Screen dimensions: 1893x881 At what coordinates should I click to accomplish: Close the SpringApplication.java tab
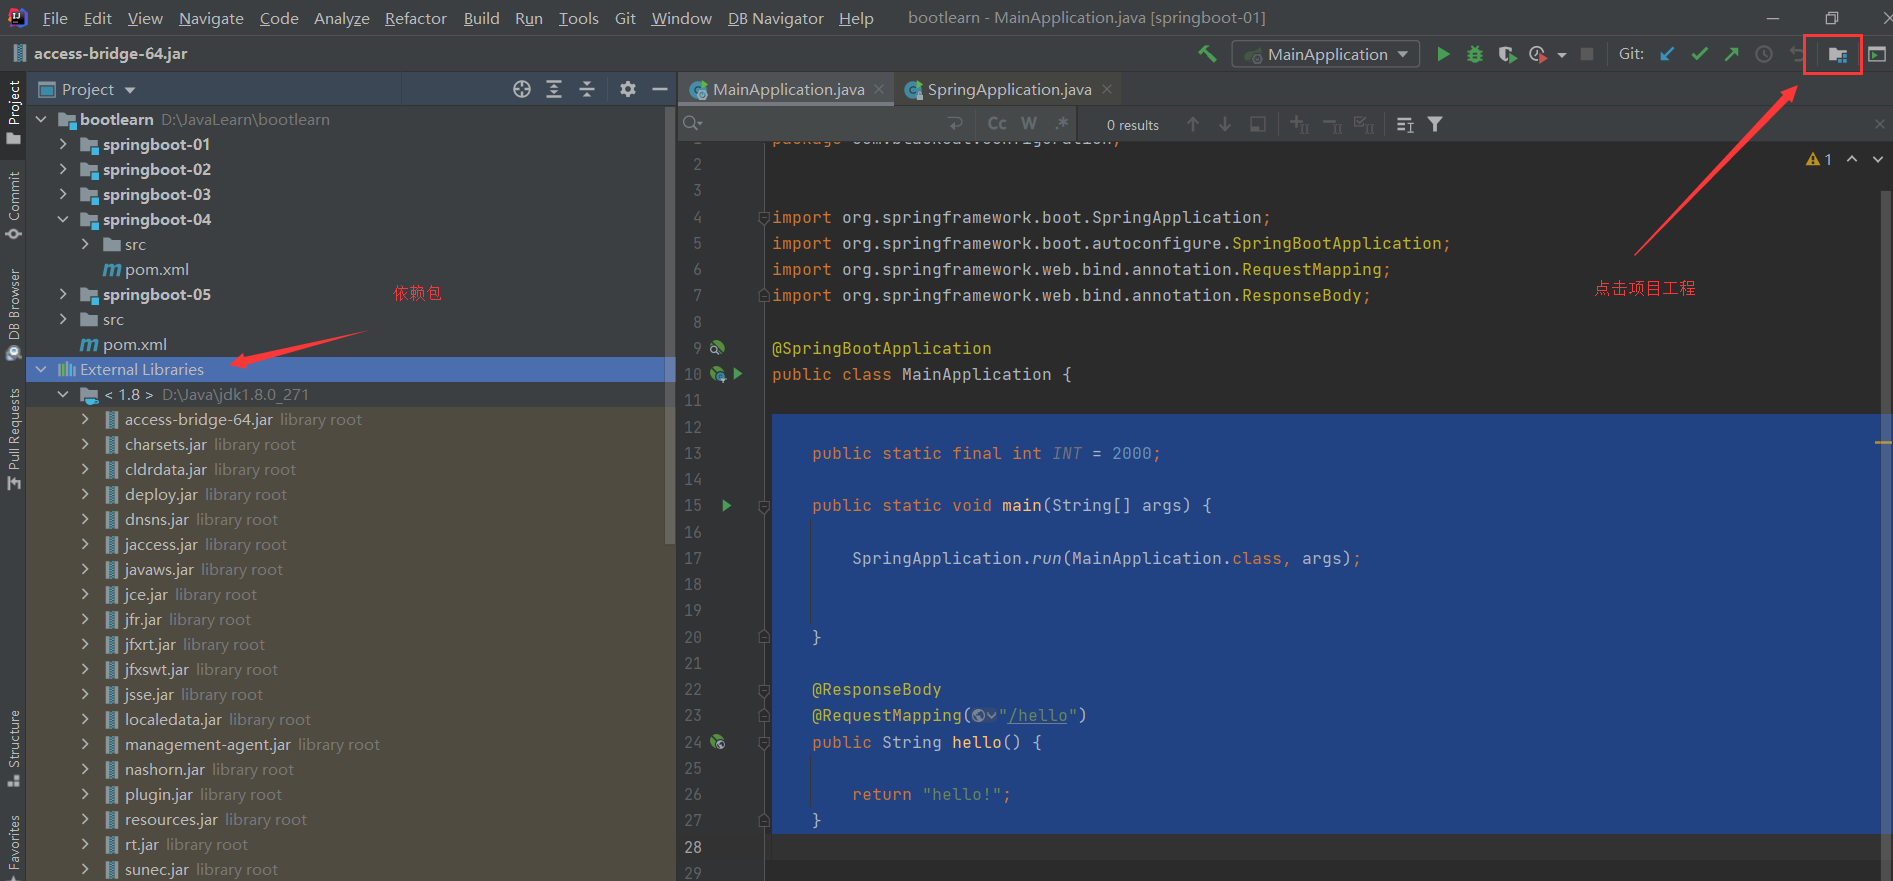click(1107, 89)
